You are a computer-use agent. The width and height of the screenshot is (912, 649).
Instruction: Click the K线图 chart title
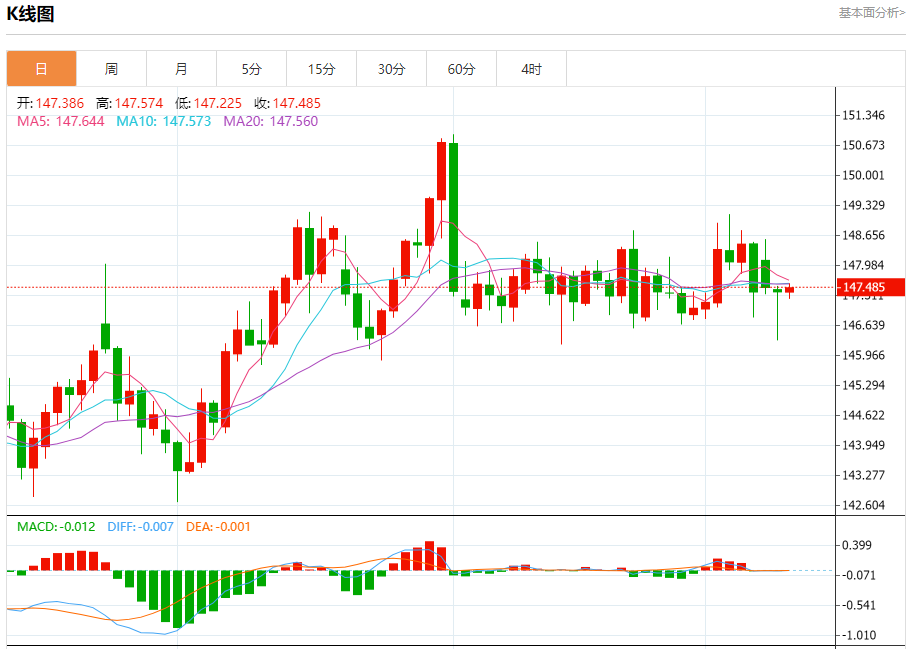pyautogui.click(x=30, y=14)
